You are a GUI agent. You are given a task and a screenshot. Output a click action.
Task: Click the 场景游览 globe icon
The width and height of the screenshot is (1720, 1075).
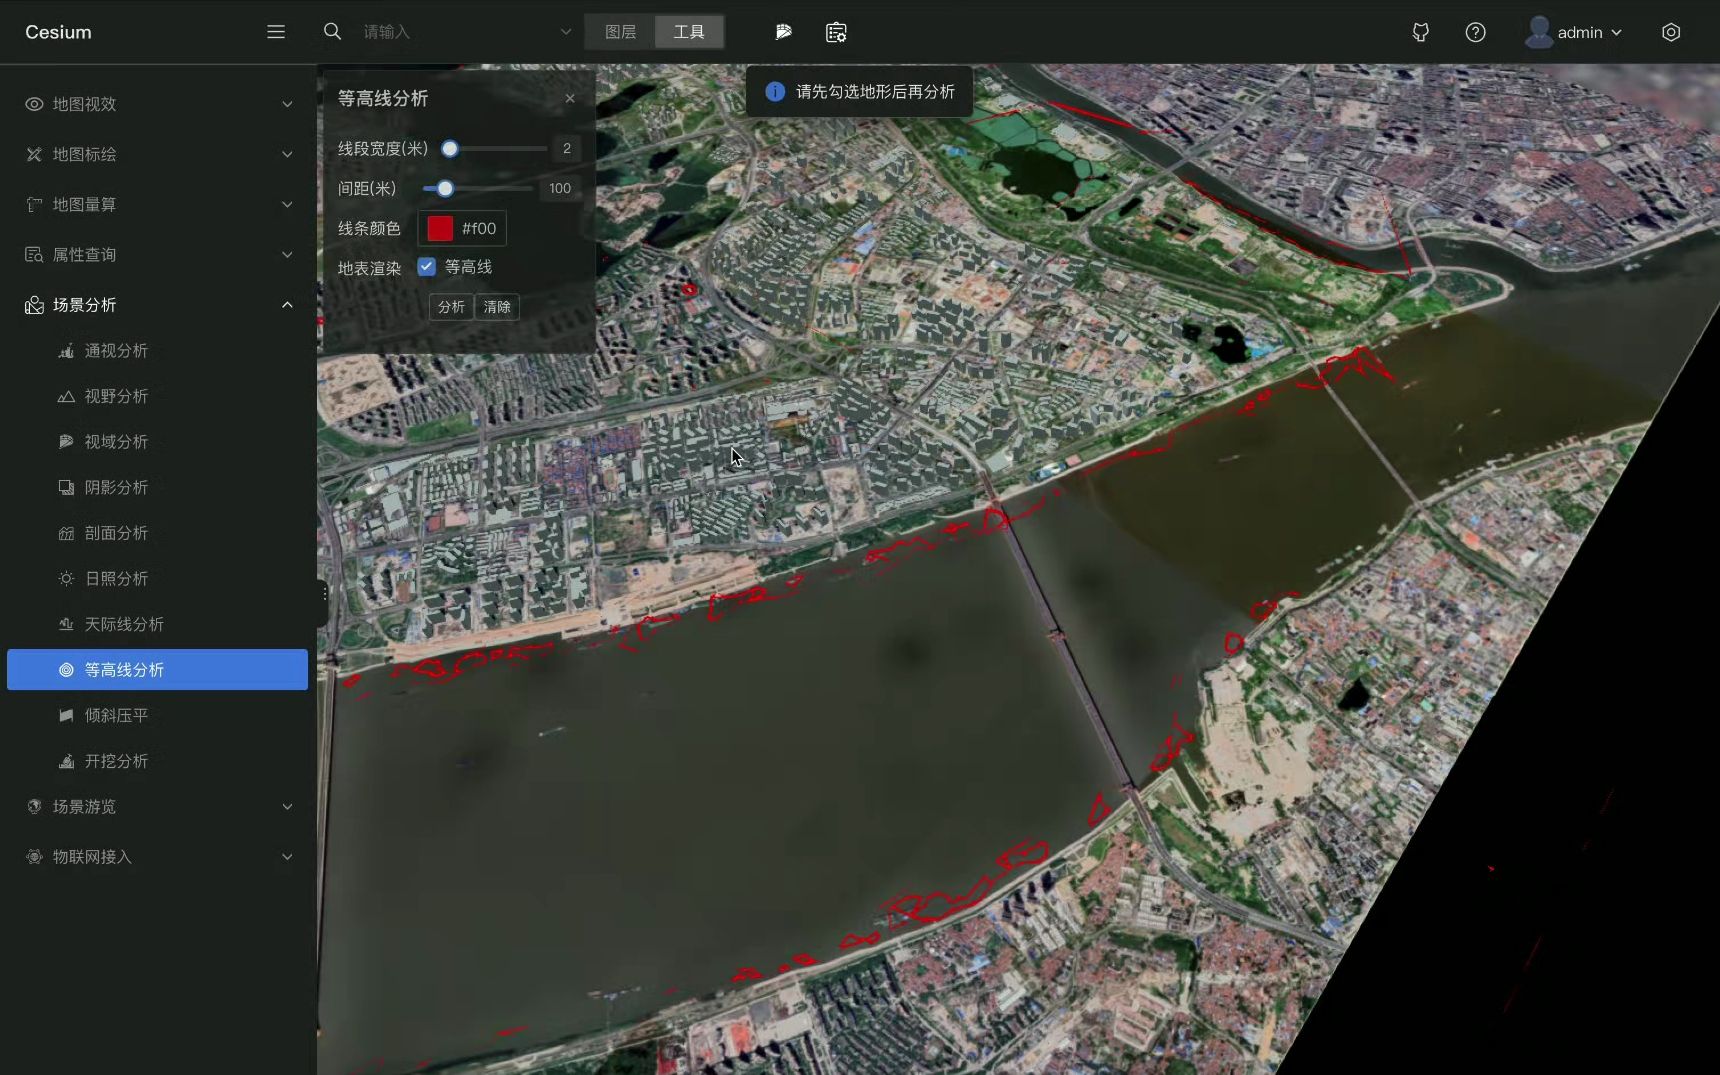click(34, 806)
